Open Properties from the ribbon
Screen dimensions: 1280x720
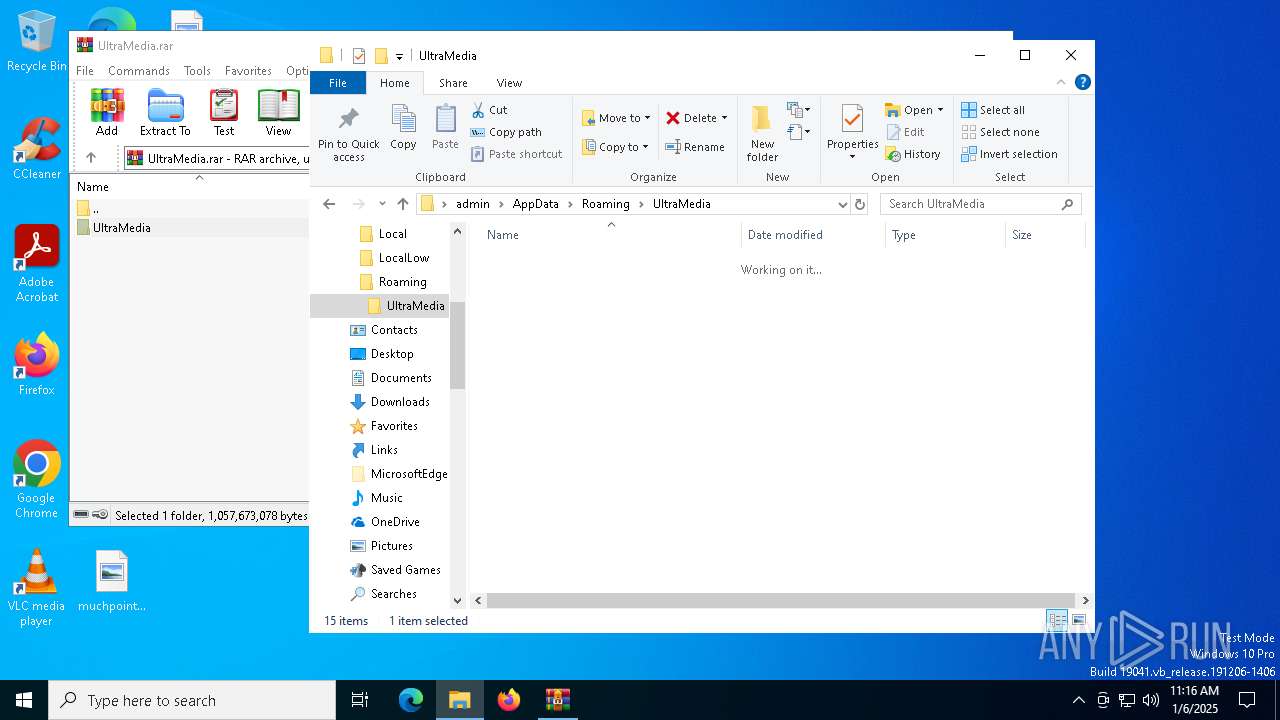(852, 124)
